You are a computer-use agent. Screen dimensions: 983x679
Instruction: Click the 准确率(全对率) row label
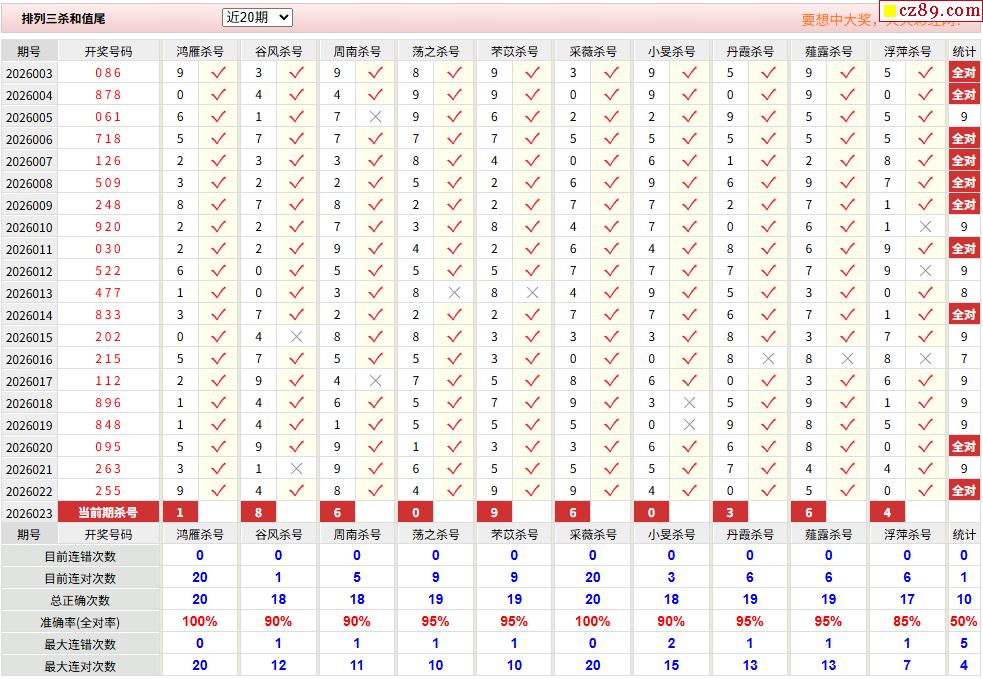click(80, 622)
